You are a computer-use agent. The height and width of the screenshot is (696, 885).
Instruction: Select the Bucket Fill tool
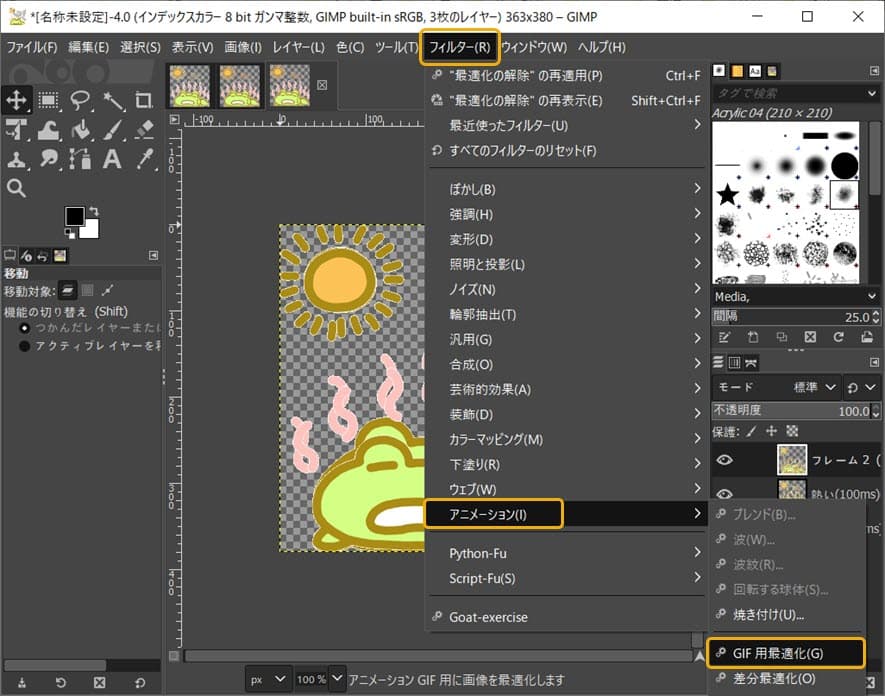point(80,129)
